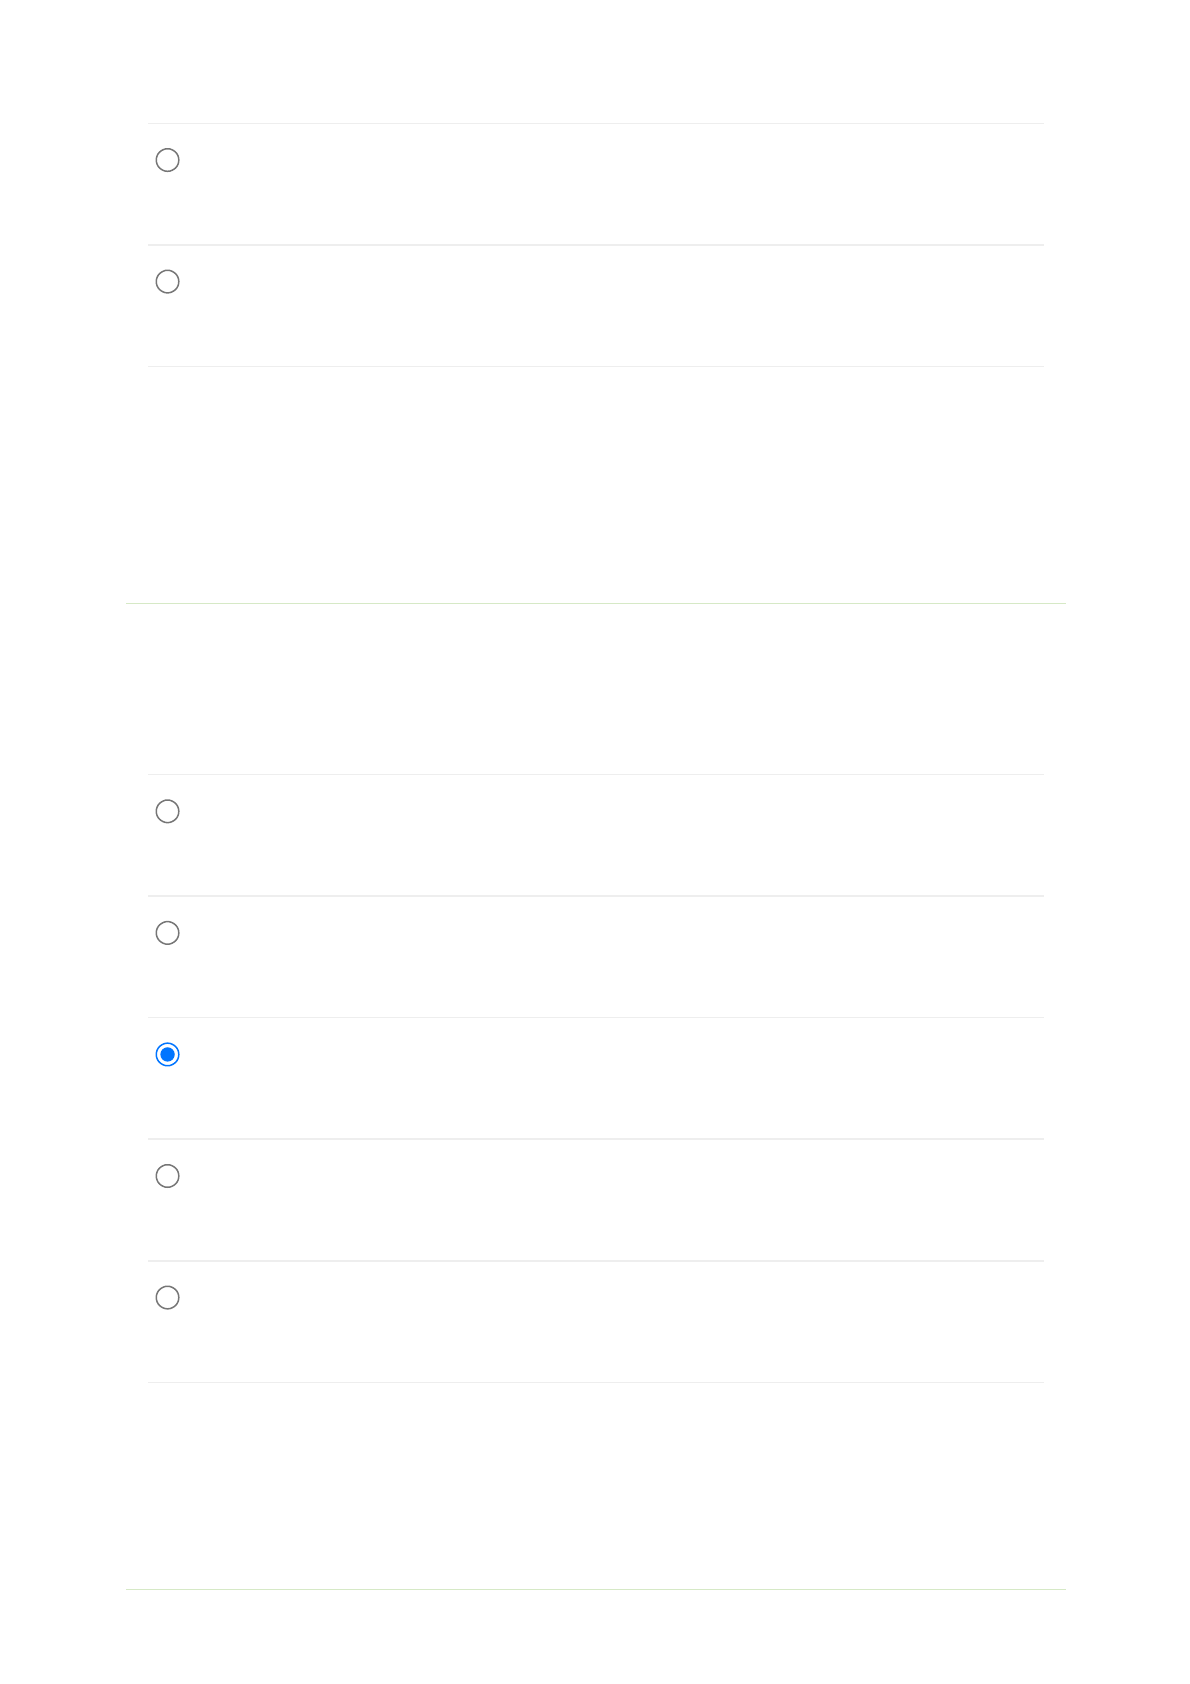Viewport: 1190px width, 1684px height.
Task: Choose the first radio option in the five-option group
Action: (167, 811)
